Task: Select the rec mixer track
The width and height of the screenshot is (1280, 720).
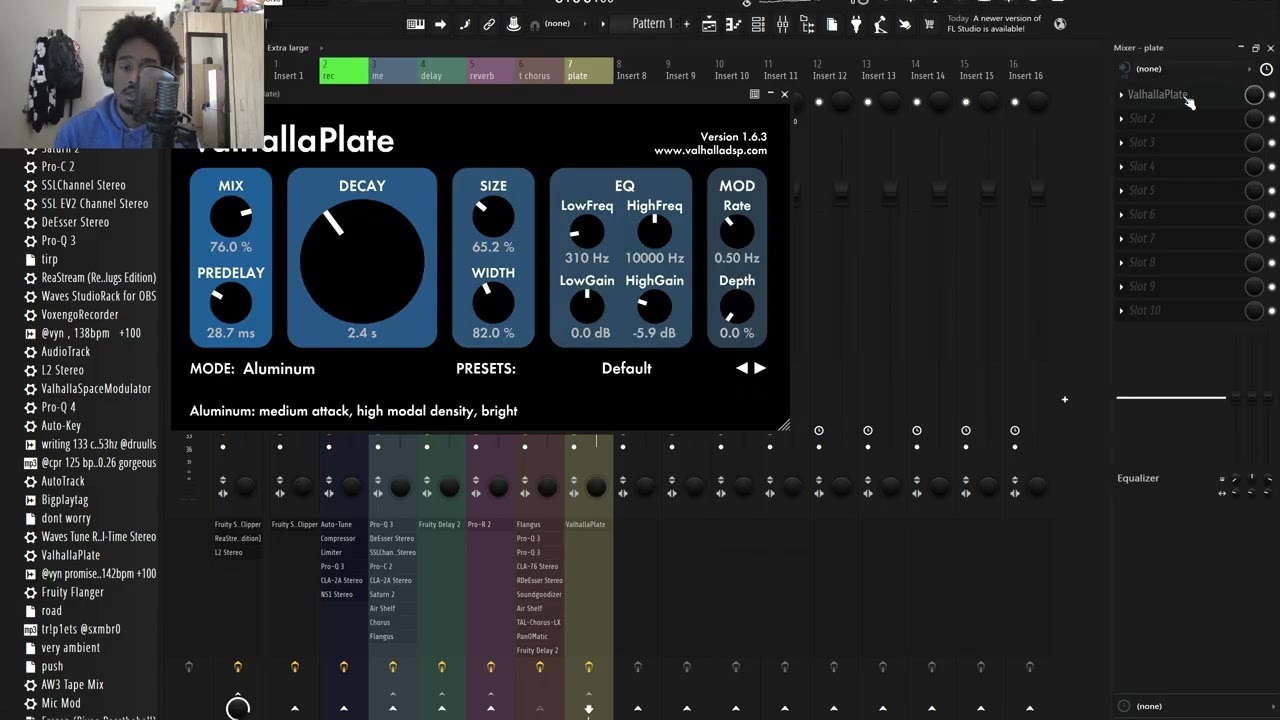Action: click(x=344, y=70)
